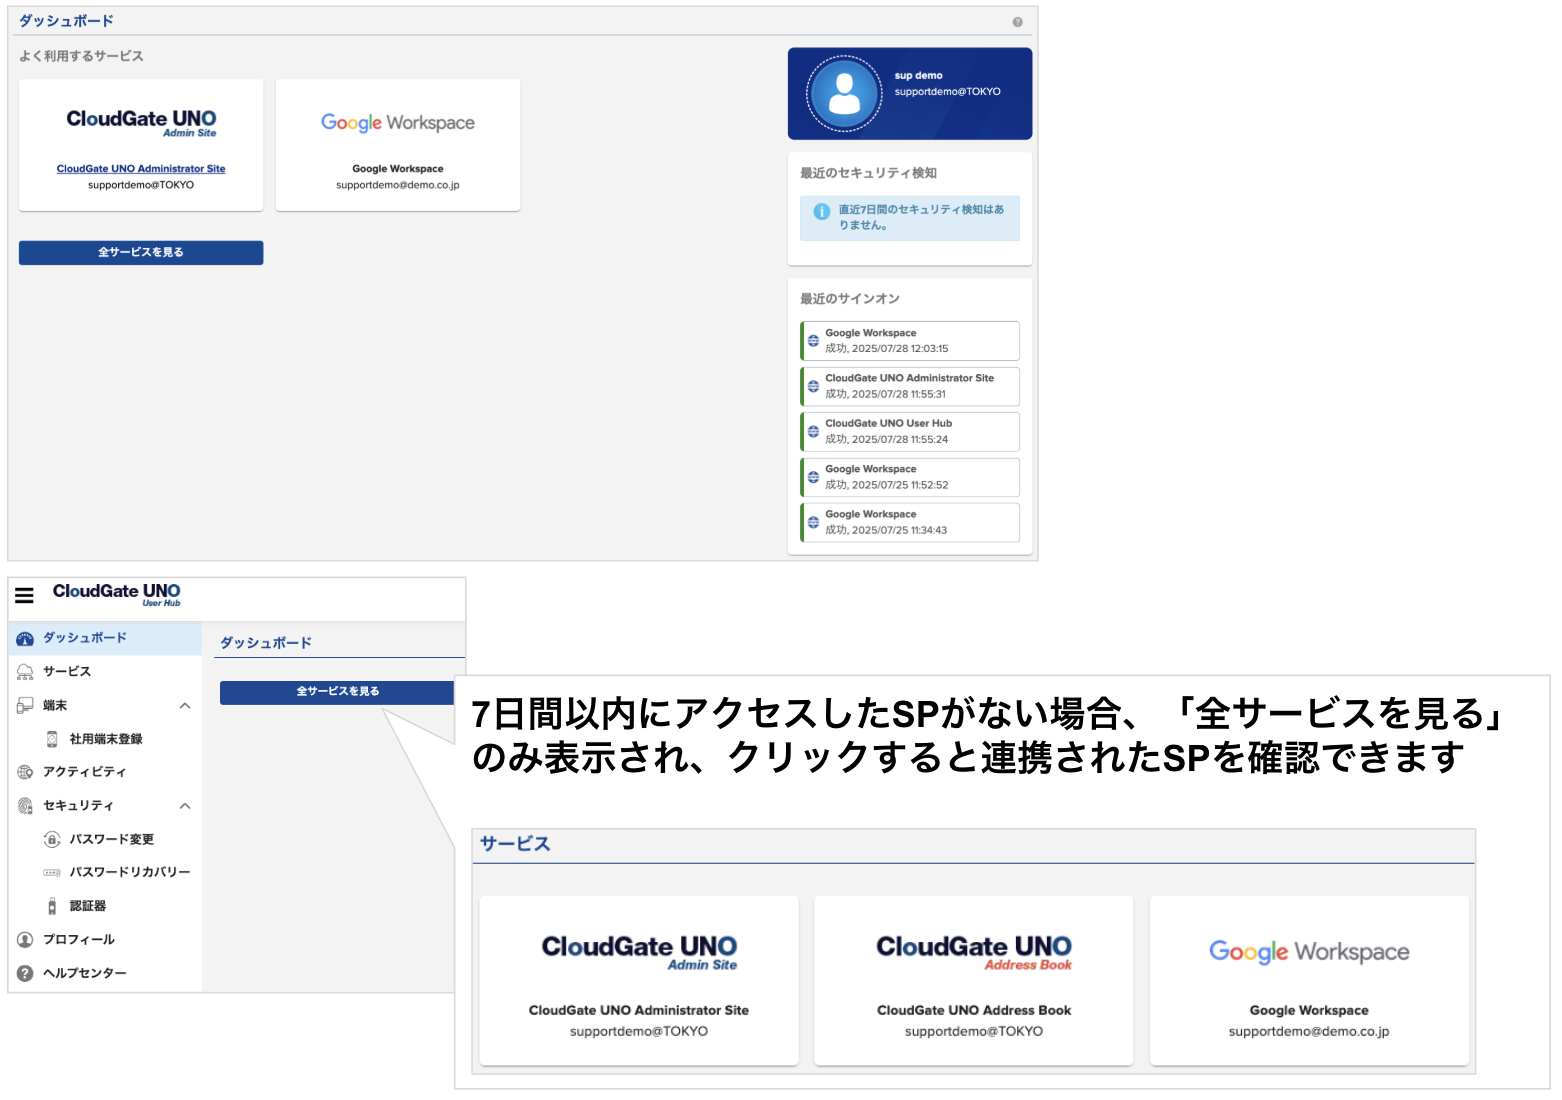Select ダッシュボード in the sidebar menu
Image resolution: width=1562 pixels, height=1100 pixels.
(x=105, y=638)
